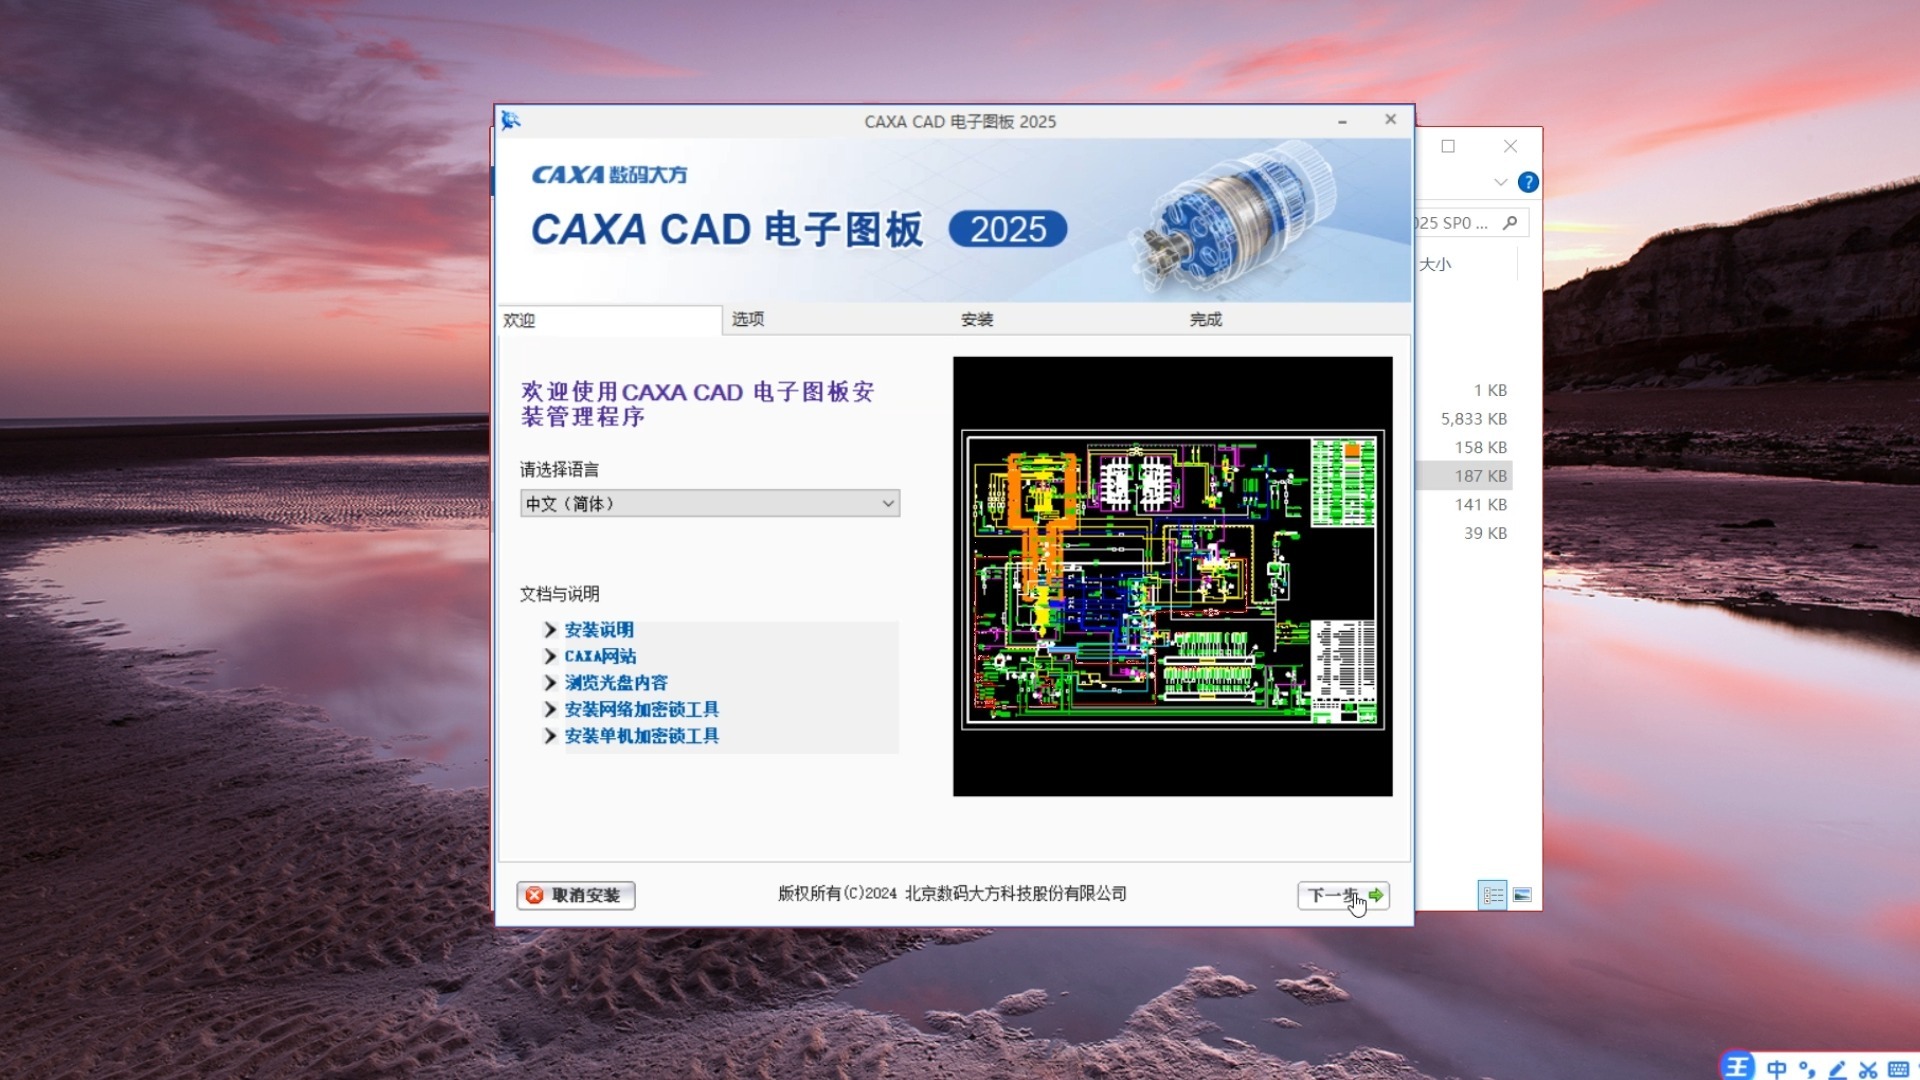Image resolution: width=1920 pixels, height=1080 pixels.
Task: Click the Explorer search box
Action: click(x=1471, y=222)
